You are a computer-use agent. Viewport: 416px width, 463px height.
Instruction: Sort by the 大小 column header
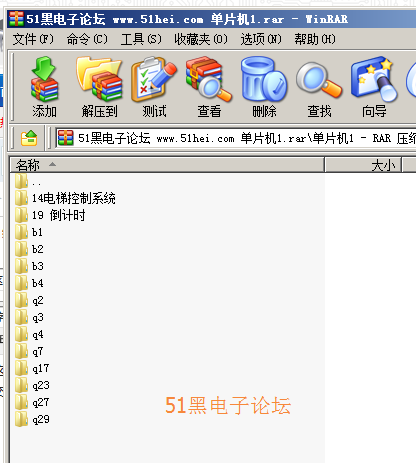[363, 165]
